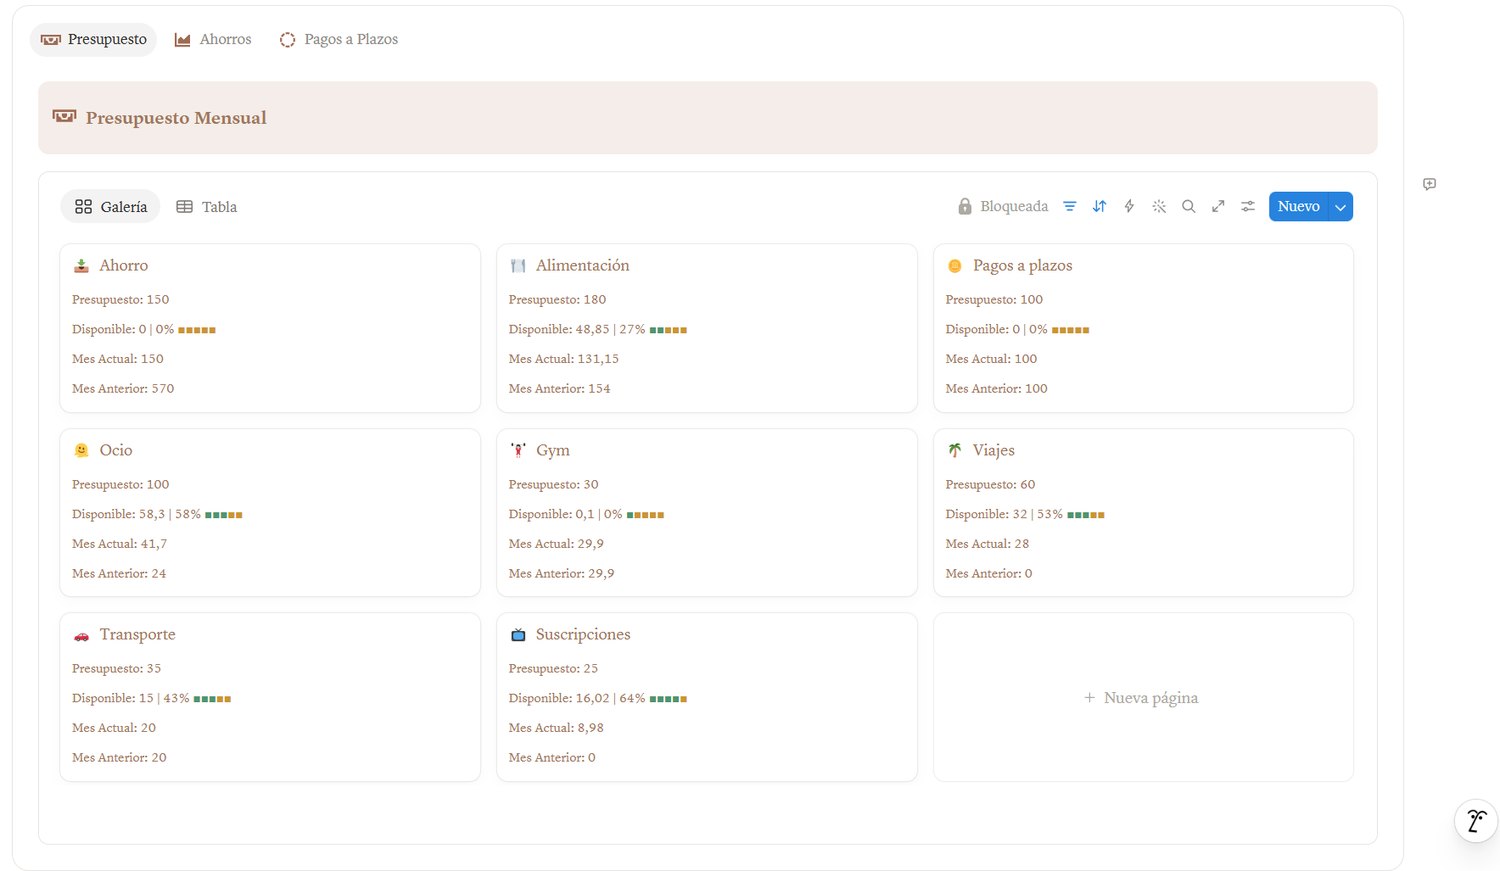Click the Suscripciones card's TV icon

point(518,635)
